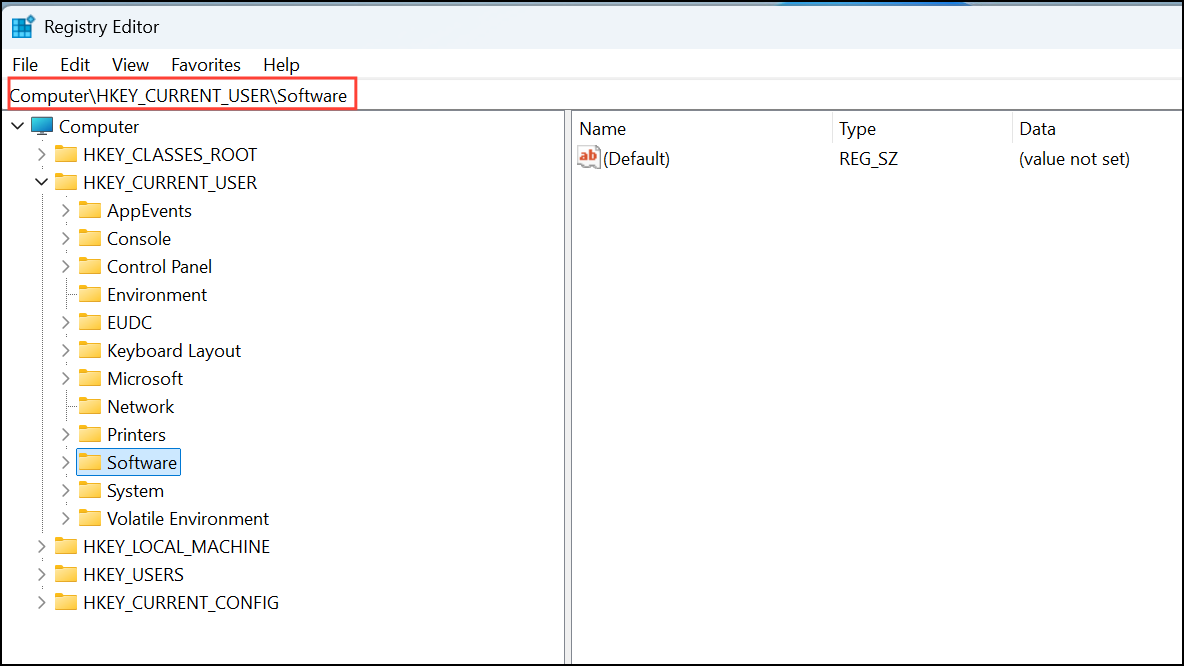Select the Network key label
This screenshot has height=666, width=1184.
[140, 406]
